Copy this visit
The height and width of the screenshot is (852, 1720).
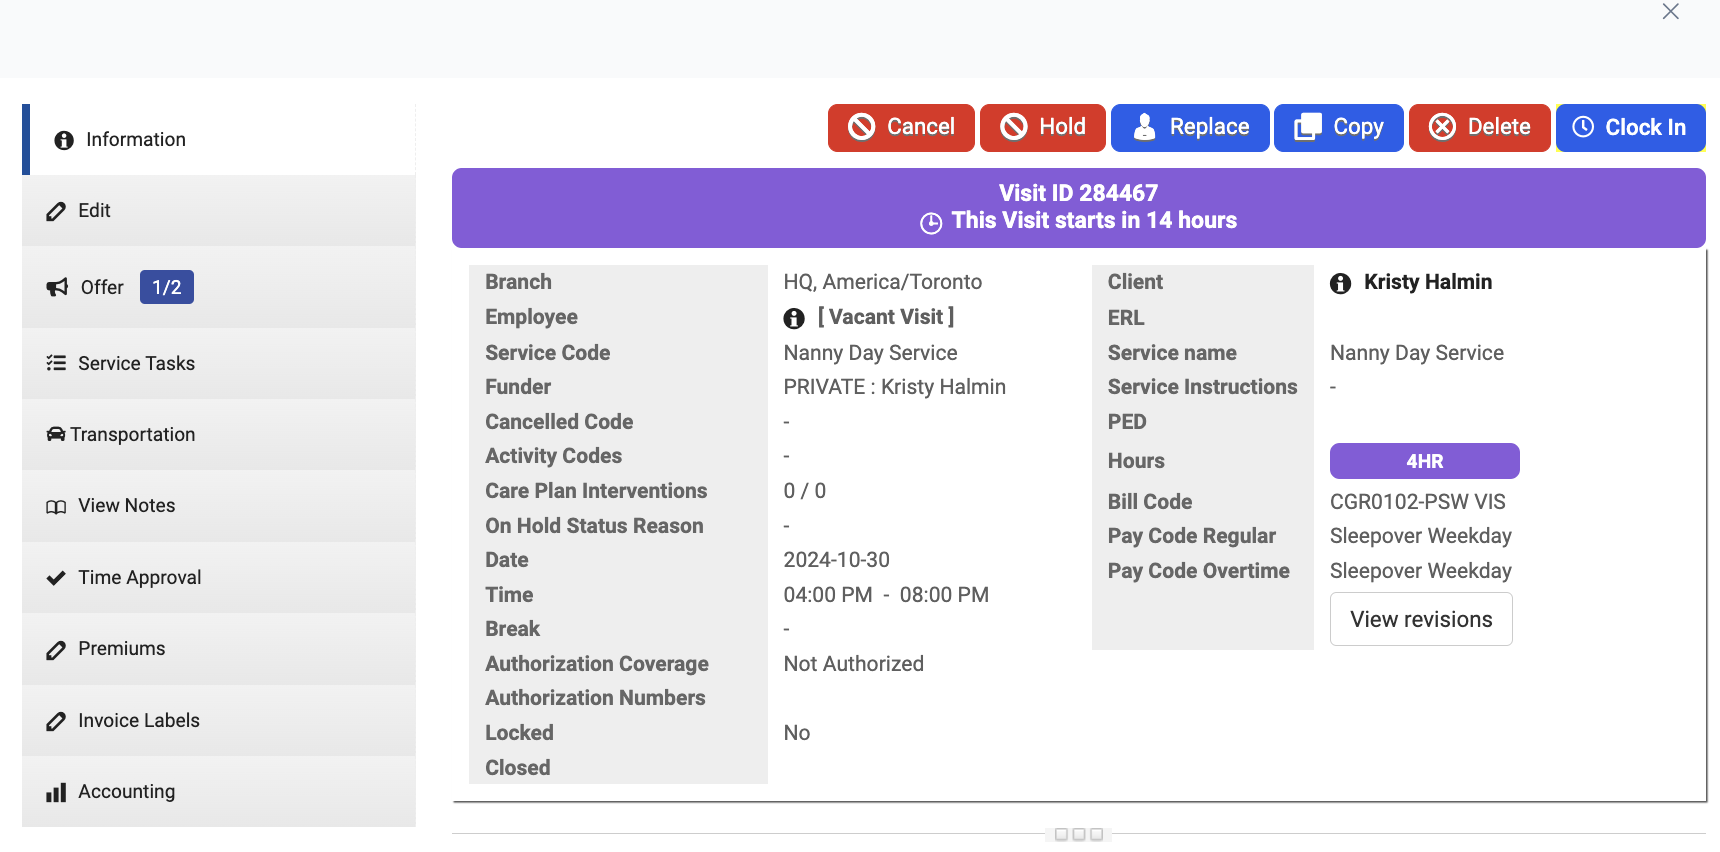[x=1338, y=128]
